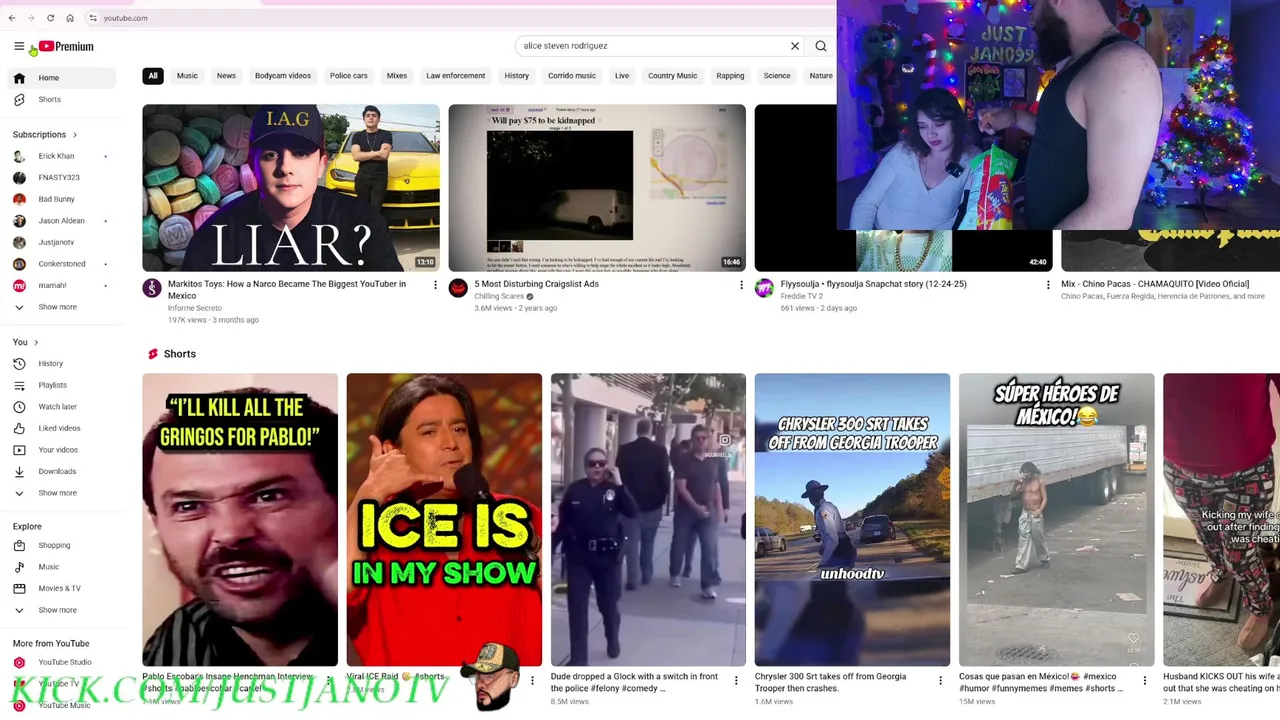Click the YouTube Premium logo
Image resolution: width=1280 pixels, height=720 pixels.
point(66,46)
